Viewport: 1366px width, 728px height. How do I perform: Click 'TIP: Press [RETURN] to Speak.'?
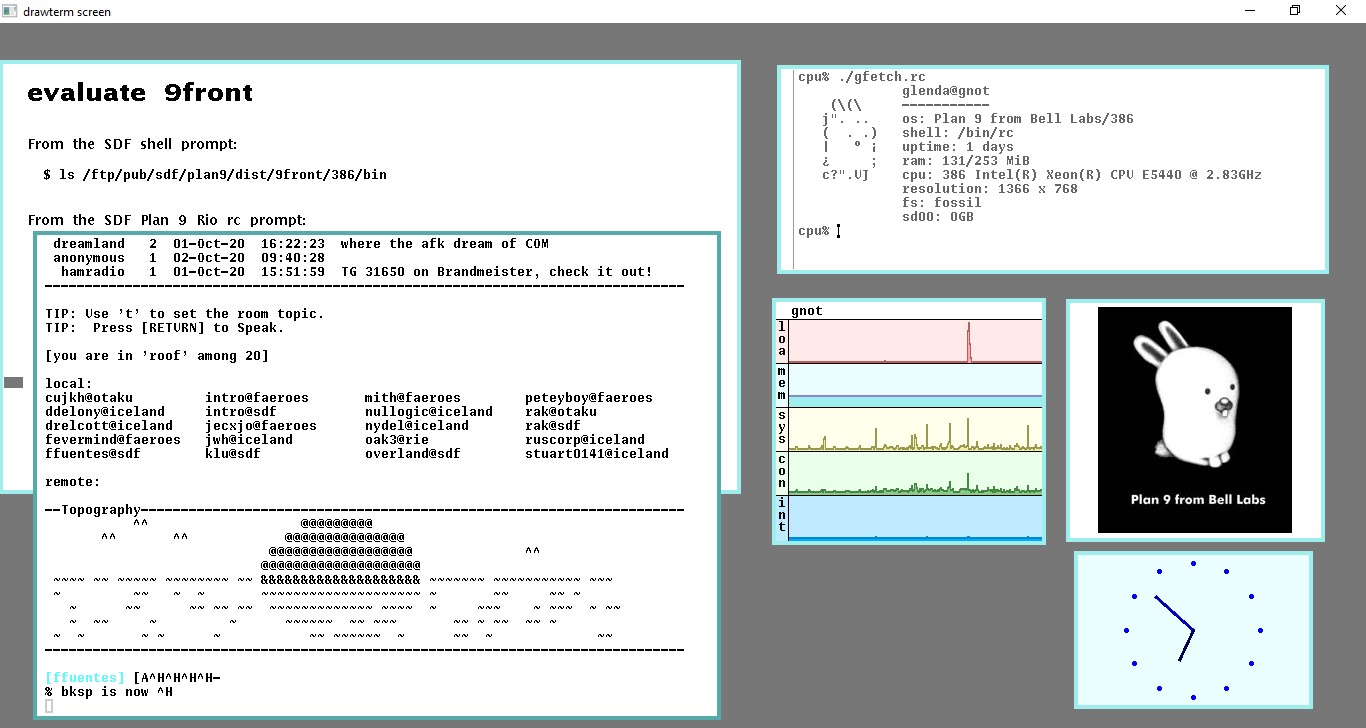click(165, 328)
